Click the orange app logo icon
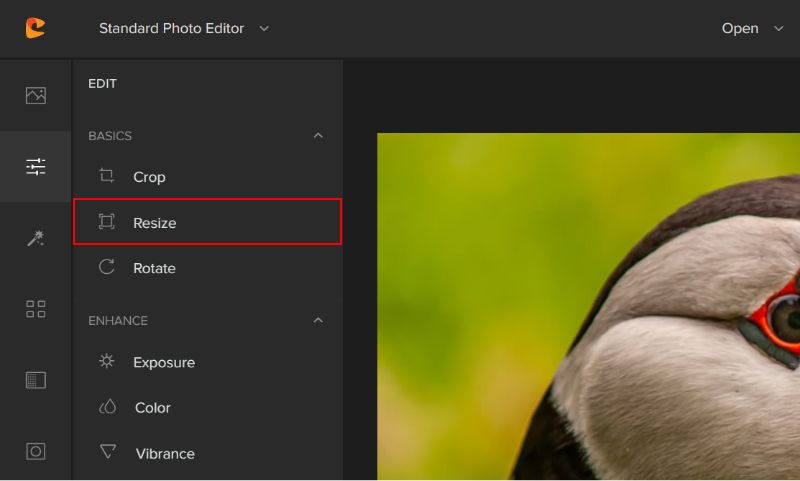Viewport: 800px width, 481px height. [x=35, y=28]
